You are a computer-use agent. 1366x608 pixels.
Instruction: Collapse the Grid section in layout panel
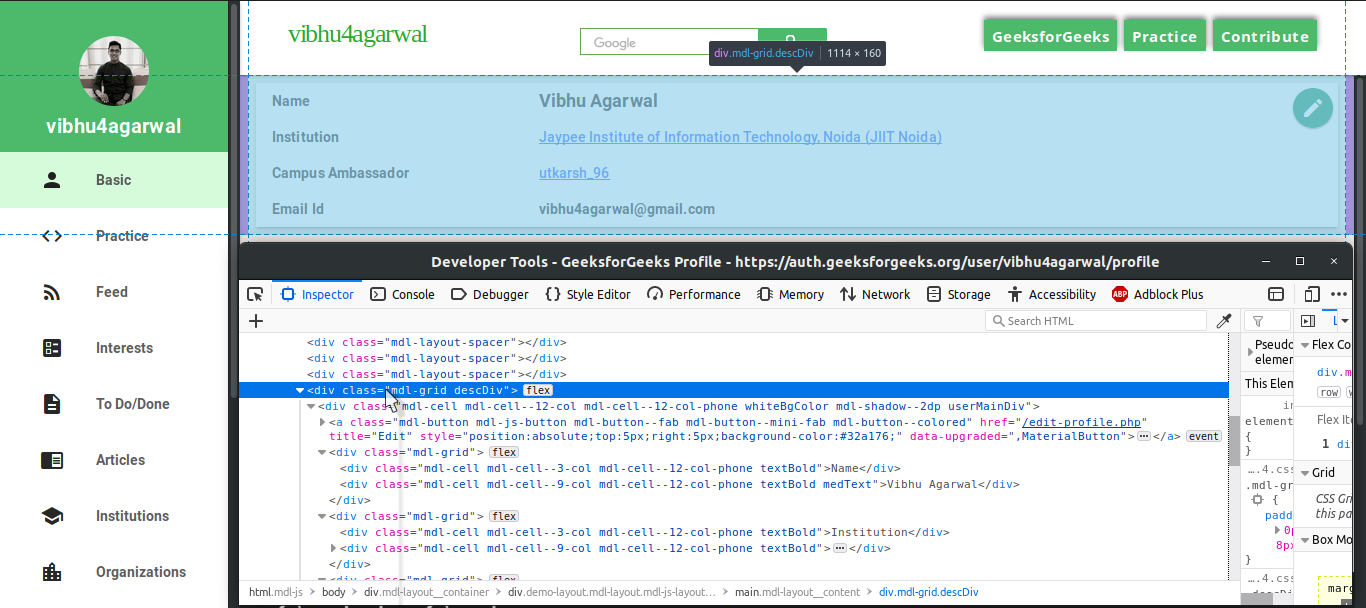click(x=1304, y=473)
